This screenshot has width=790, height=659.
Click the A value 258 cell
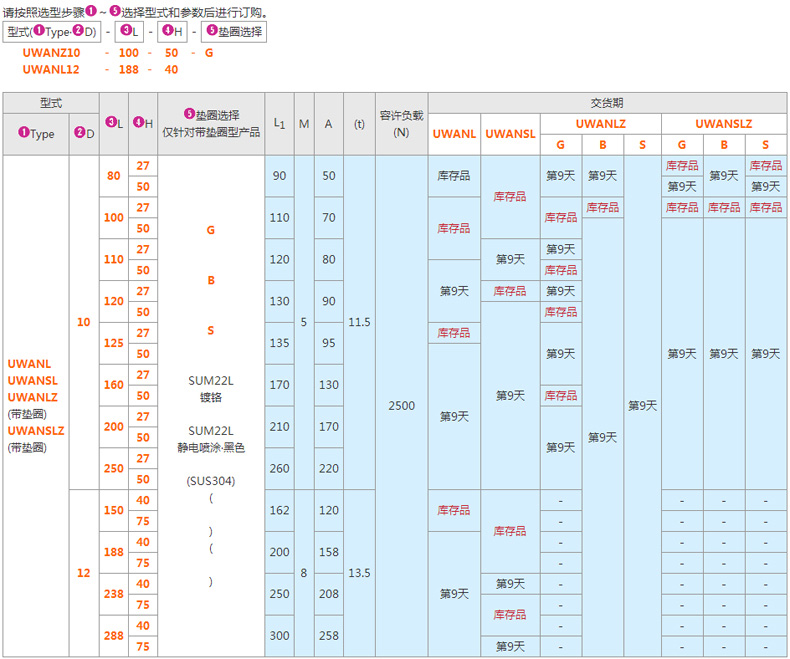click(328, 636)
